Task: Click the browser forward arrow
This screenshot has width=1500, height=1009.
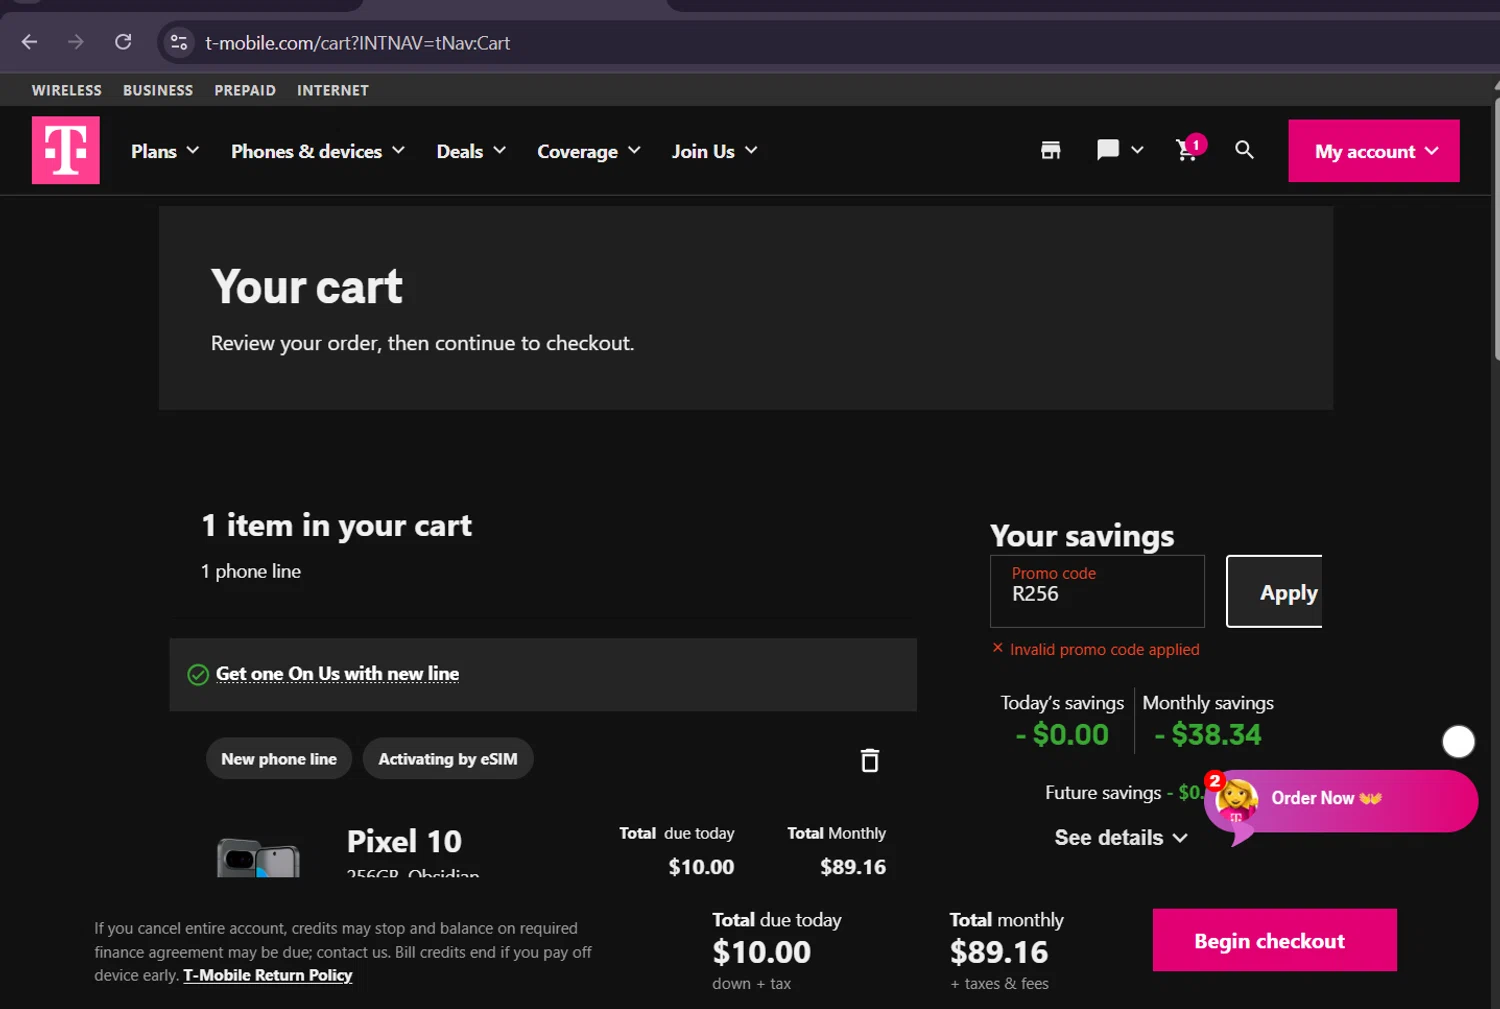Action: click(x=76, y=42)
